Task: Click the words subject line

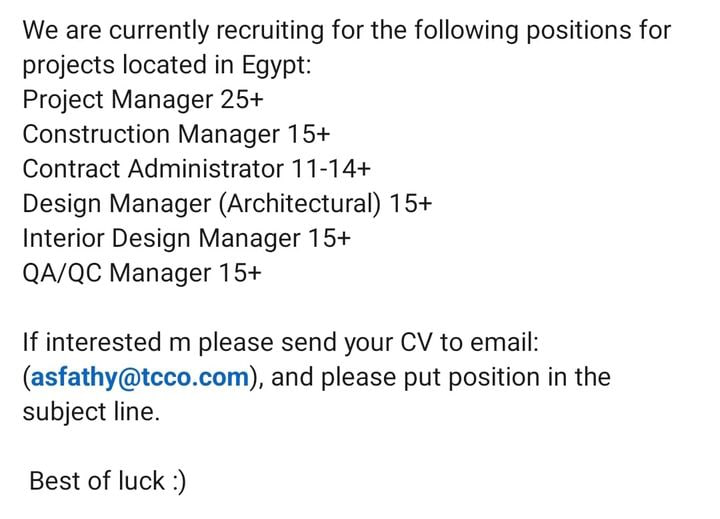Action: tap(91, 412)
